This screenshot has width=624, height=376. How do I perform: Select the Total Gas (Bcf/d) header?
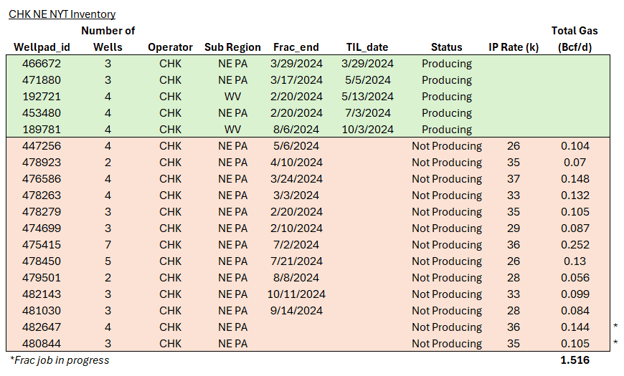click(x=575, y=39)
